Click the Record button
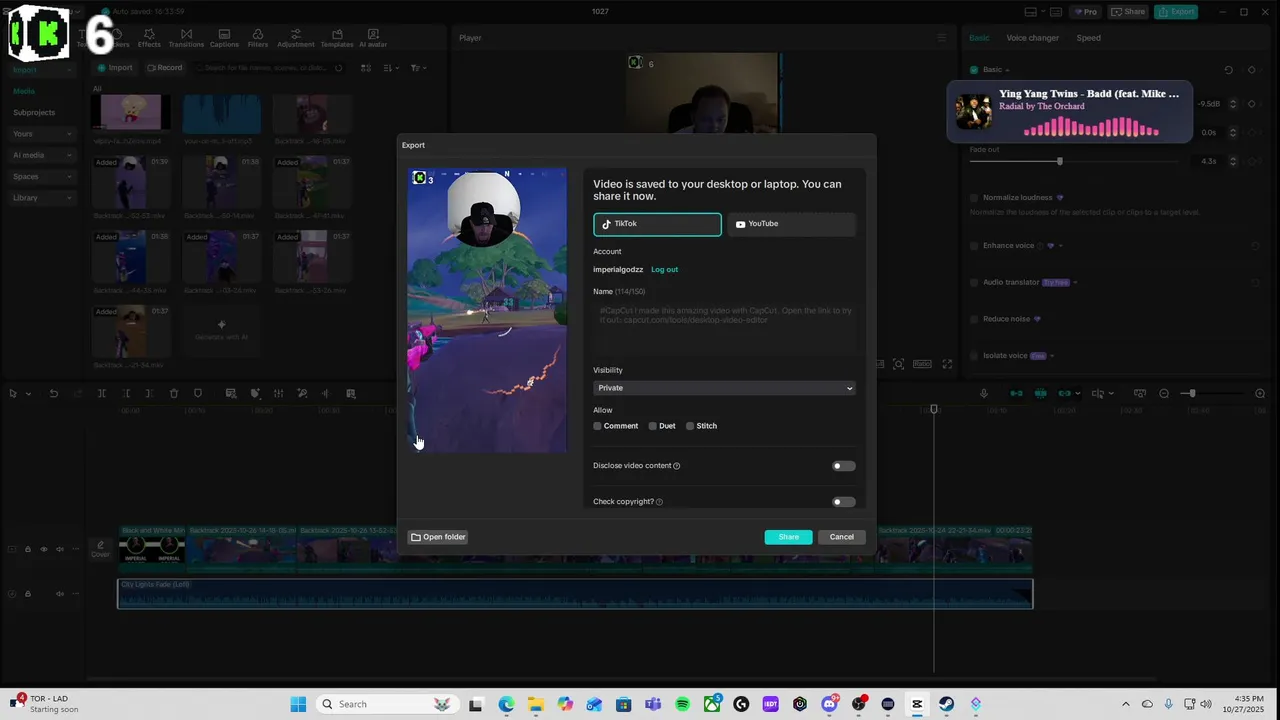1280x720 pixels. tap(165, 68)
